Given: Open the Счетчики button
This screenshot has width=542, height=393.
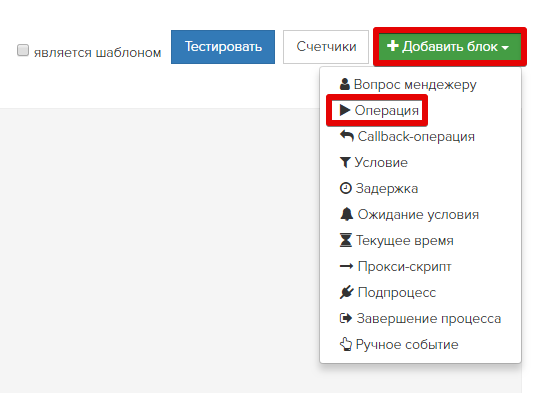Looking at the screenshot, I should point(326,47).
